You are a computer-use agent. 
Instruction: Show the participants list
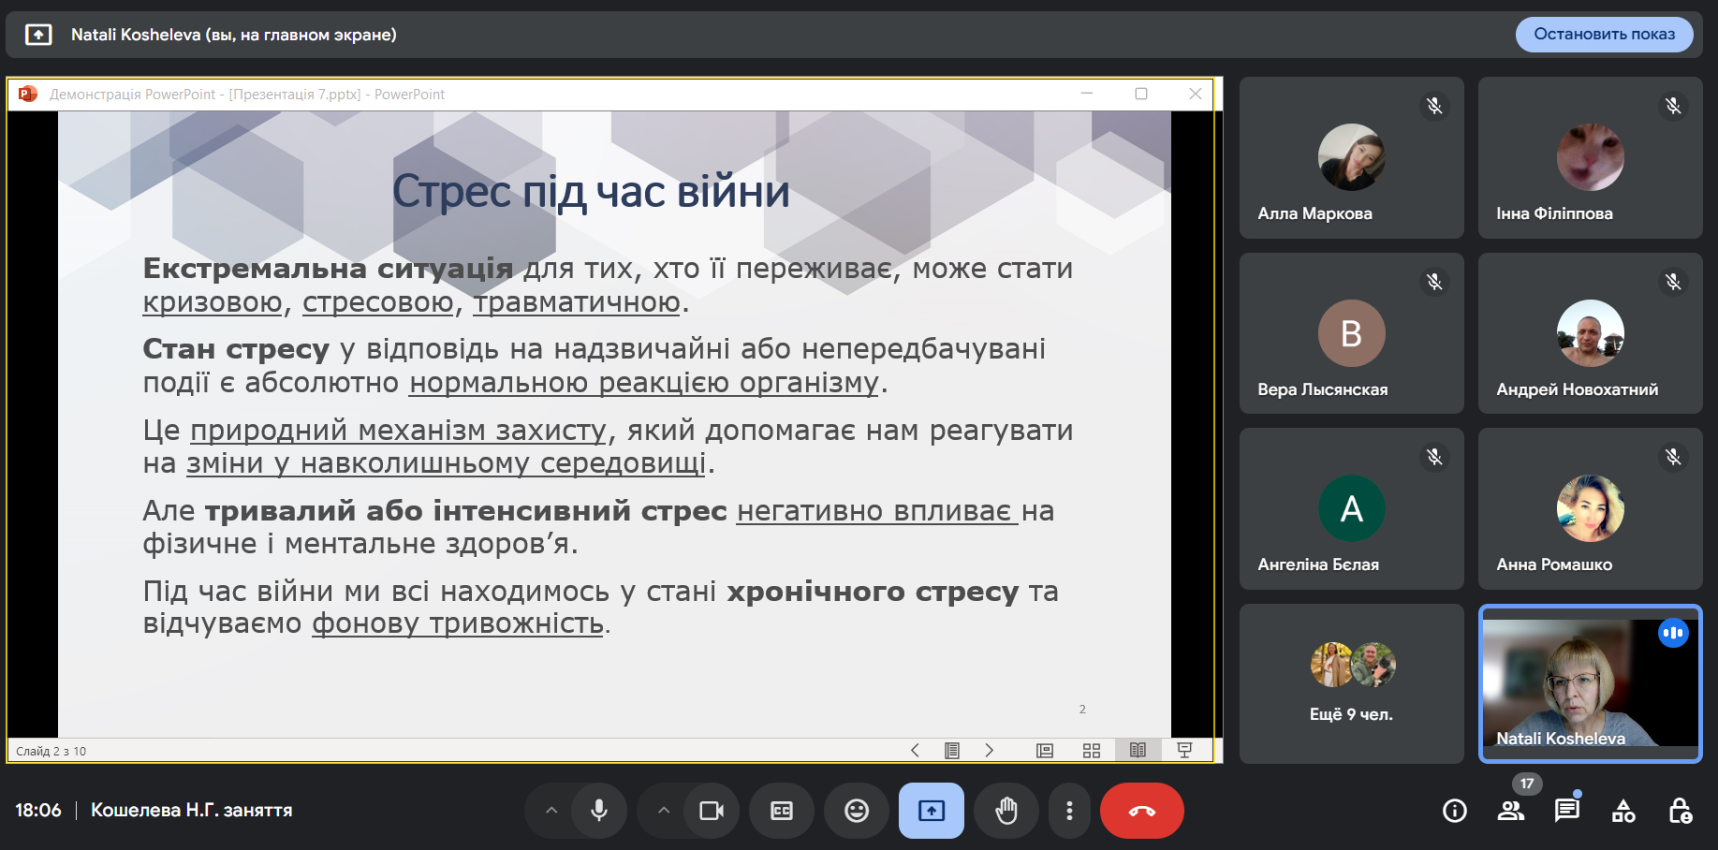1510,811
